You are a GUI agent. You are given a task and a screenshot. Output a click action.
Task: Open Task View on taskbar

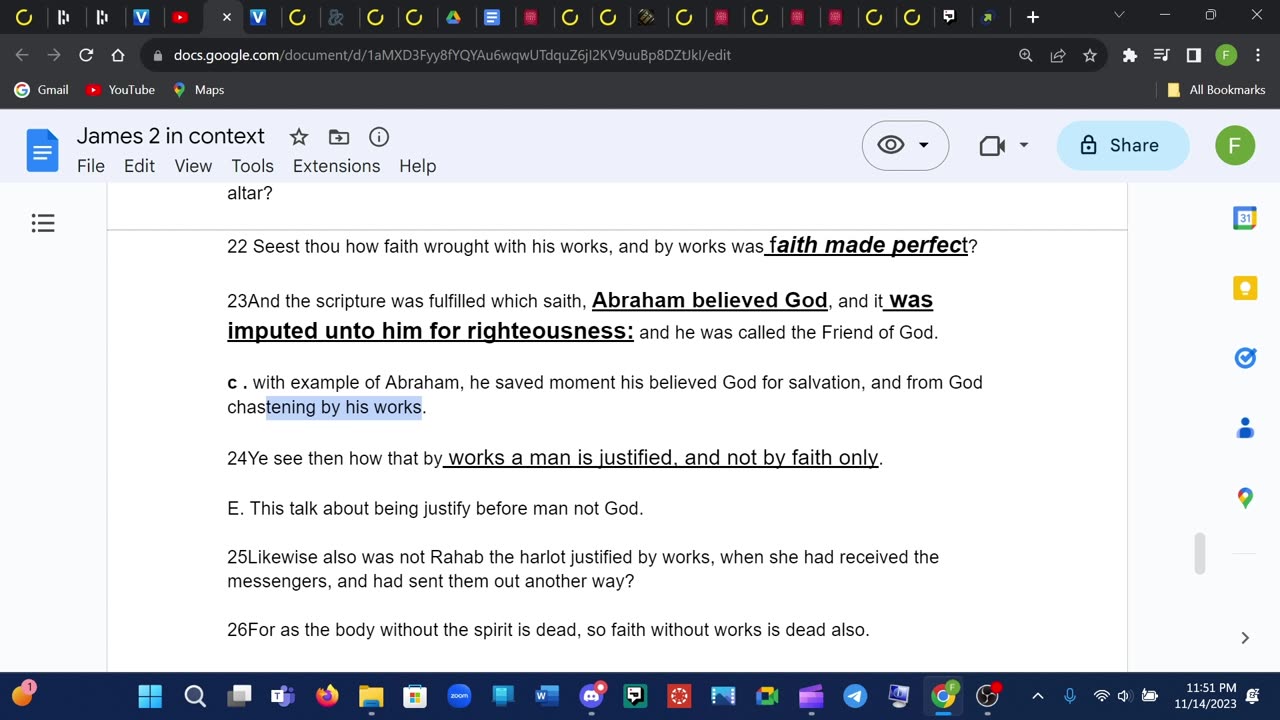tap(239, 696)
